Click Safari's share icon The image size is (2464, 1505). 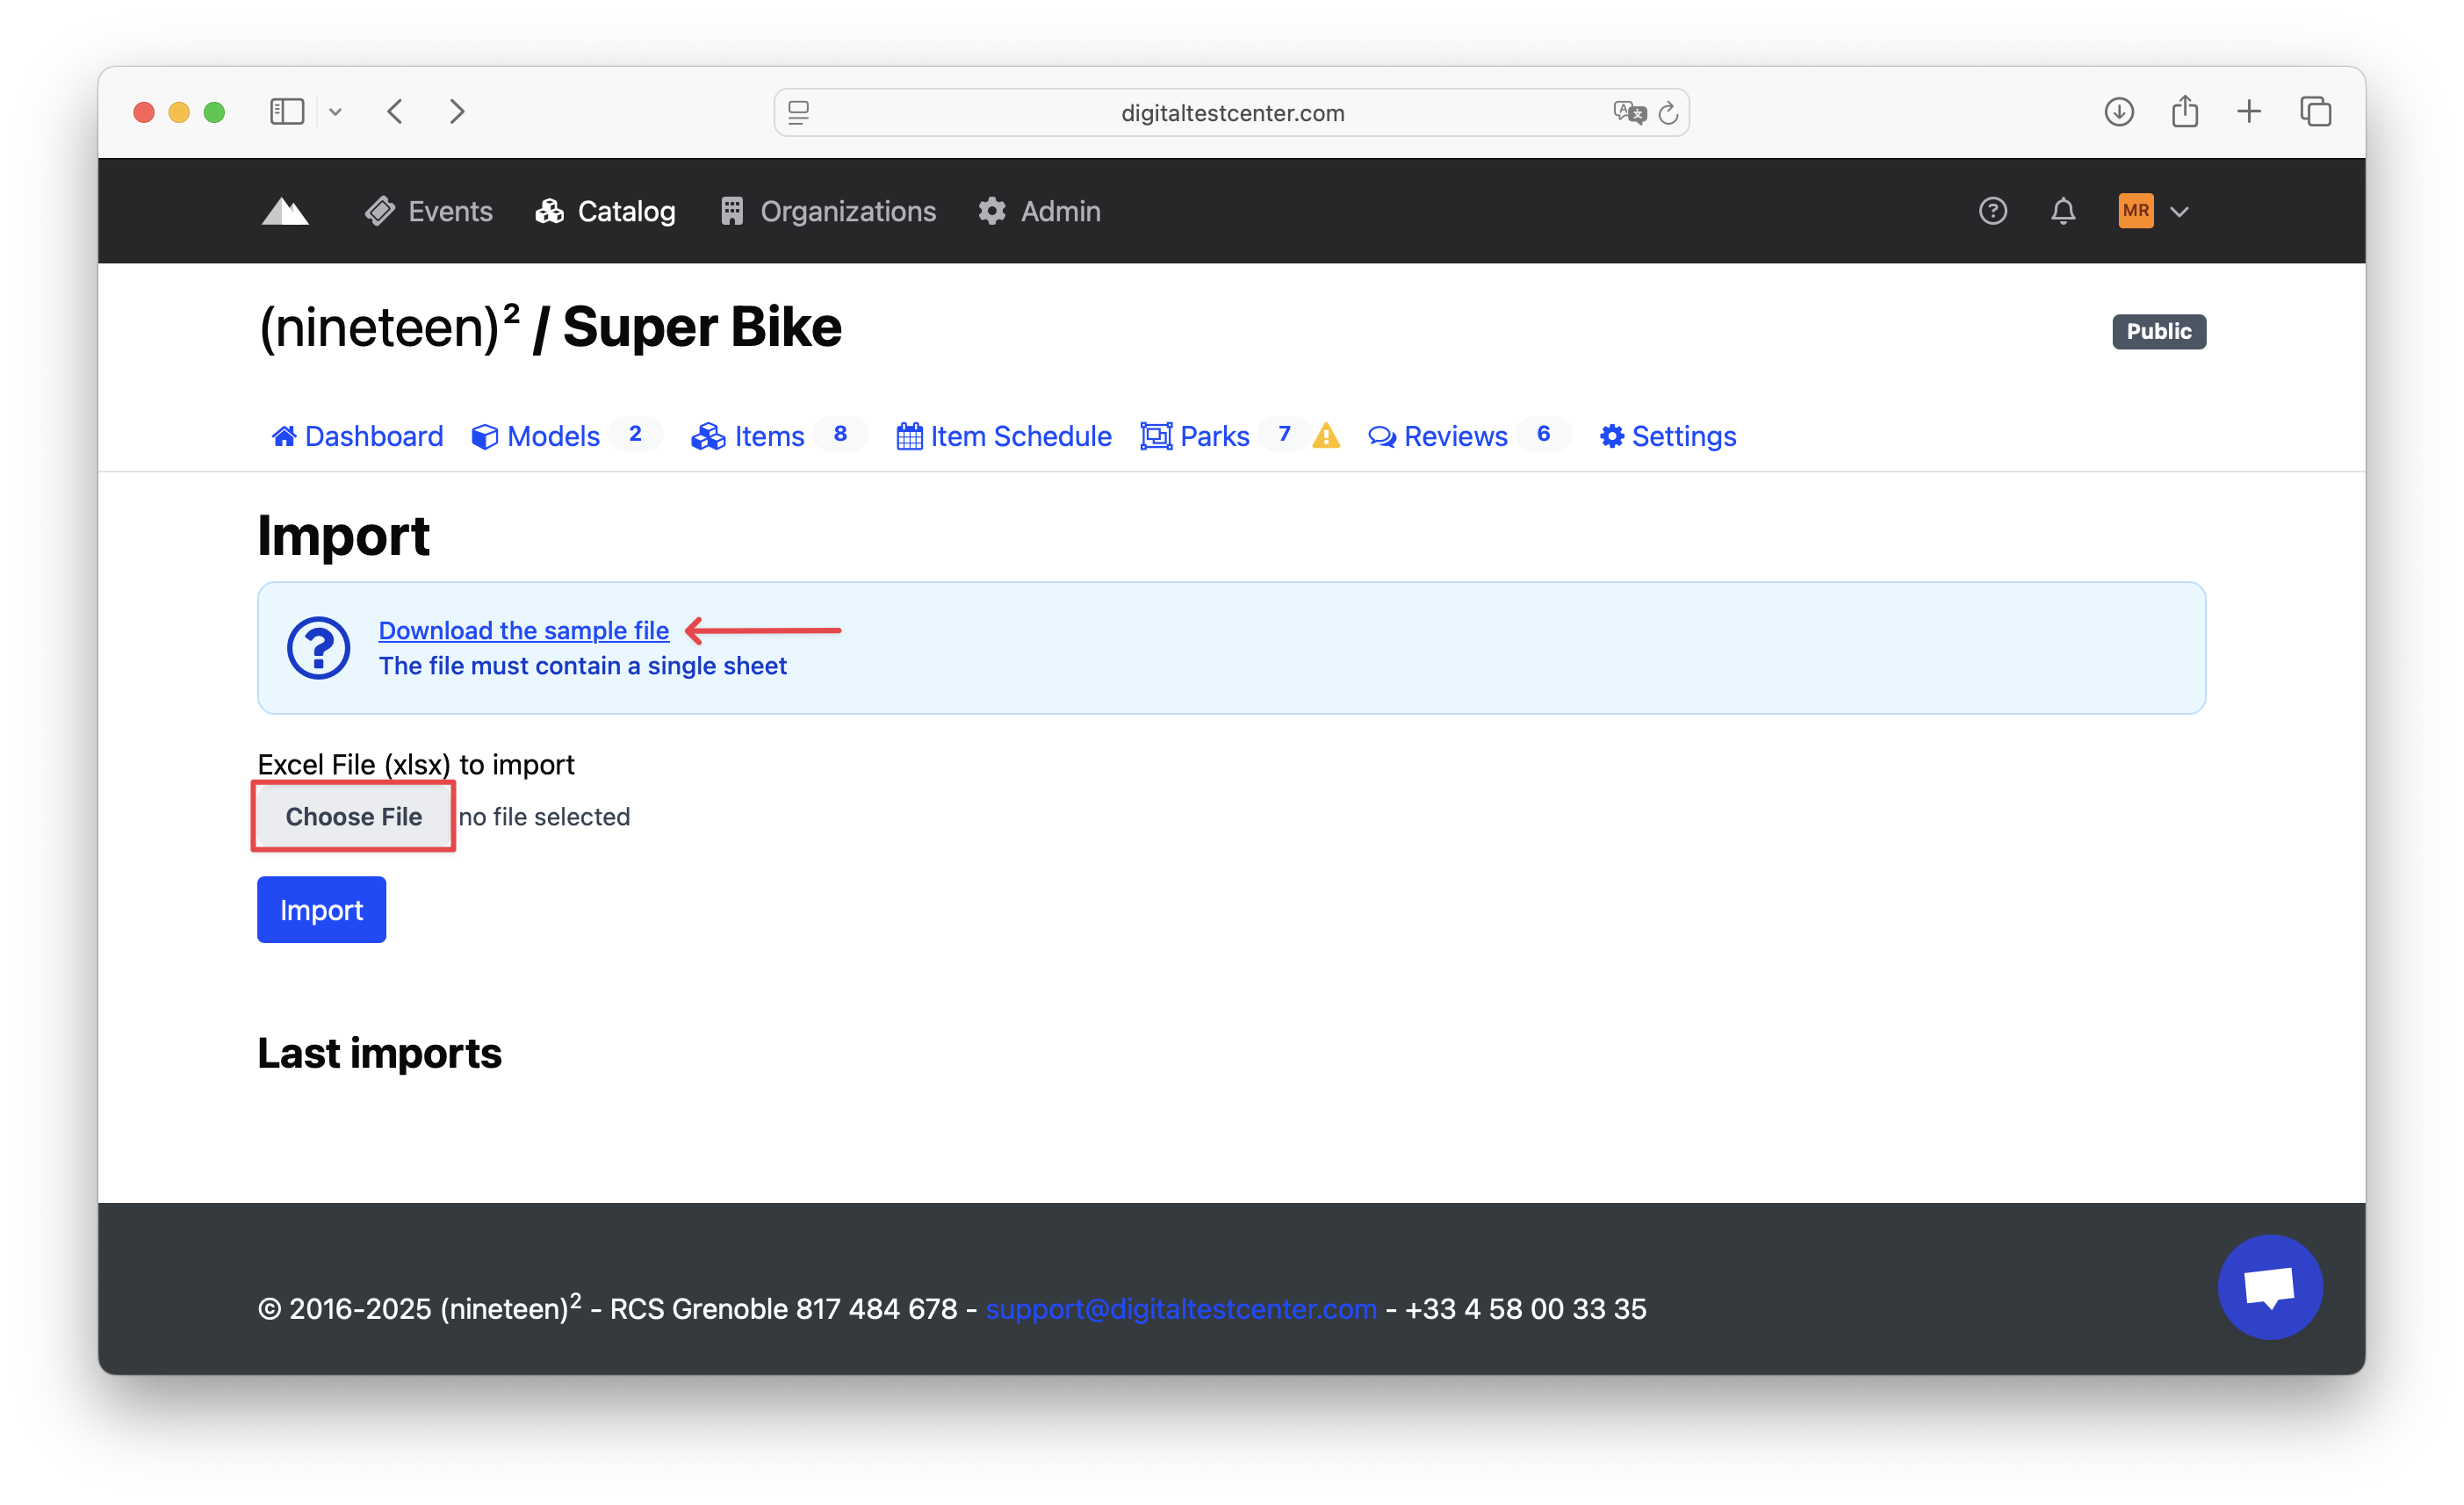2184,112
